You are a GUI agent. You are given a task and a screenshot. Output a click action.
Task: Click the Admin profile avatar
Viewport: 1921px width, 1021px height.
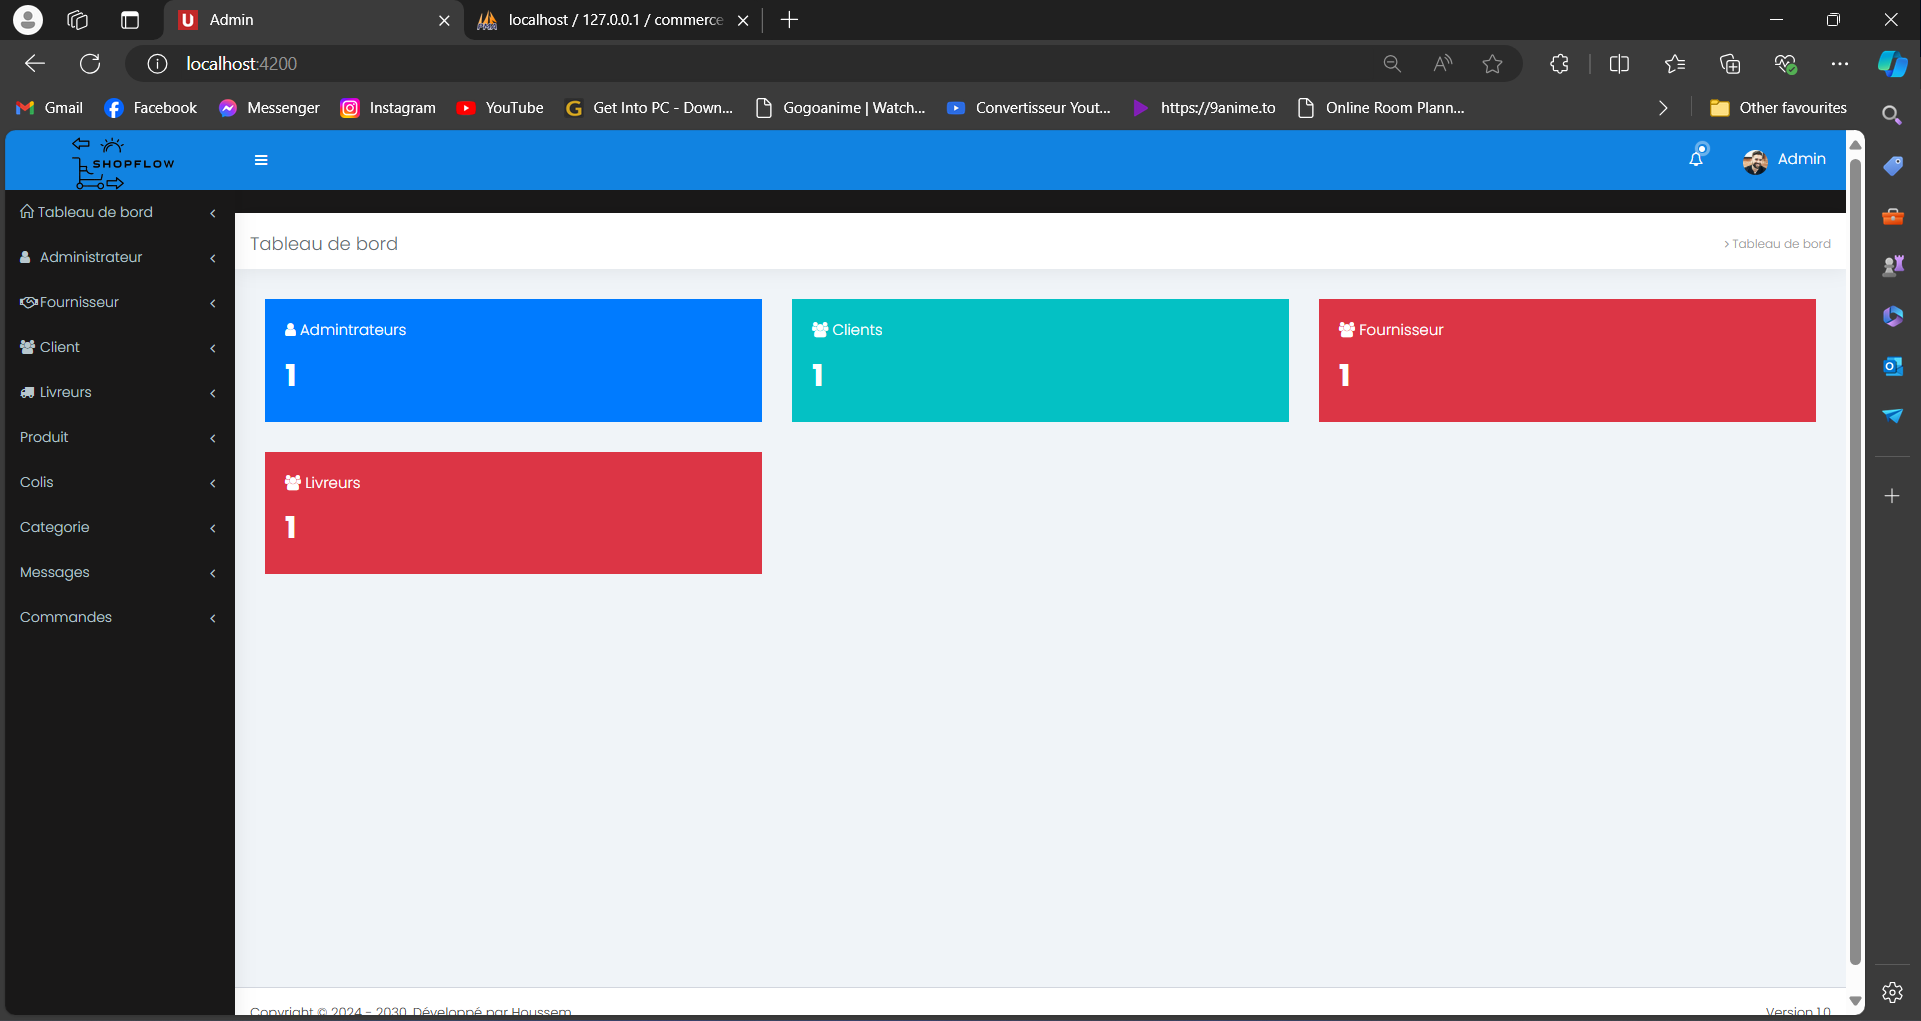1755,161
